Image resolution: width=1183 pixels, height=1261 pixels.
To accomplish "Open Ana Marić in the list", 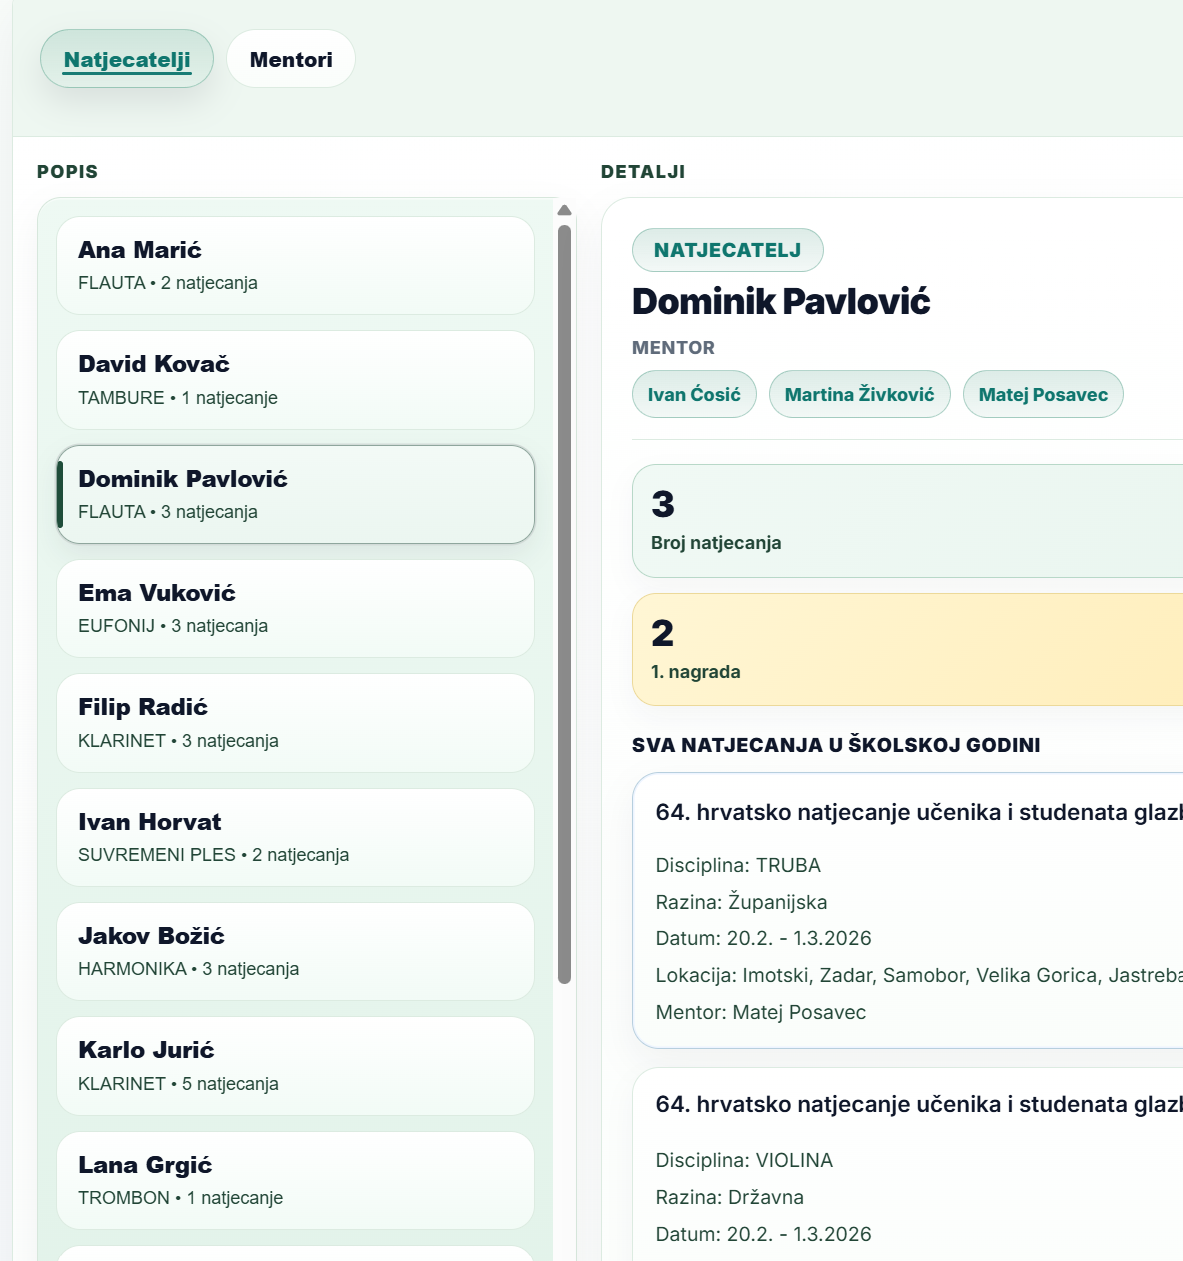I will (295, 265).
